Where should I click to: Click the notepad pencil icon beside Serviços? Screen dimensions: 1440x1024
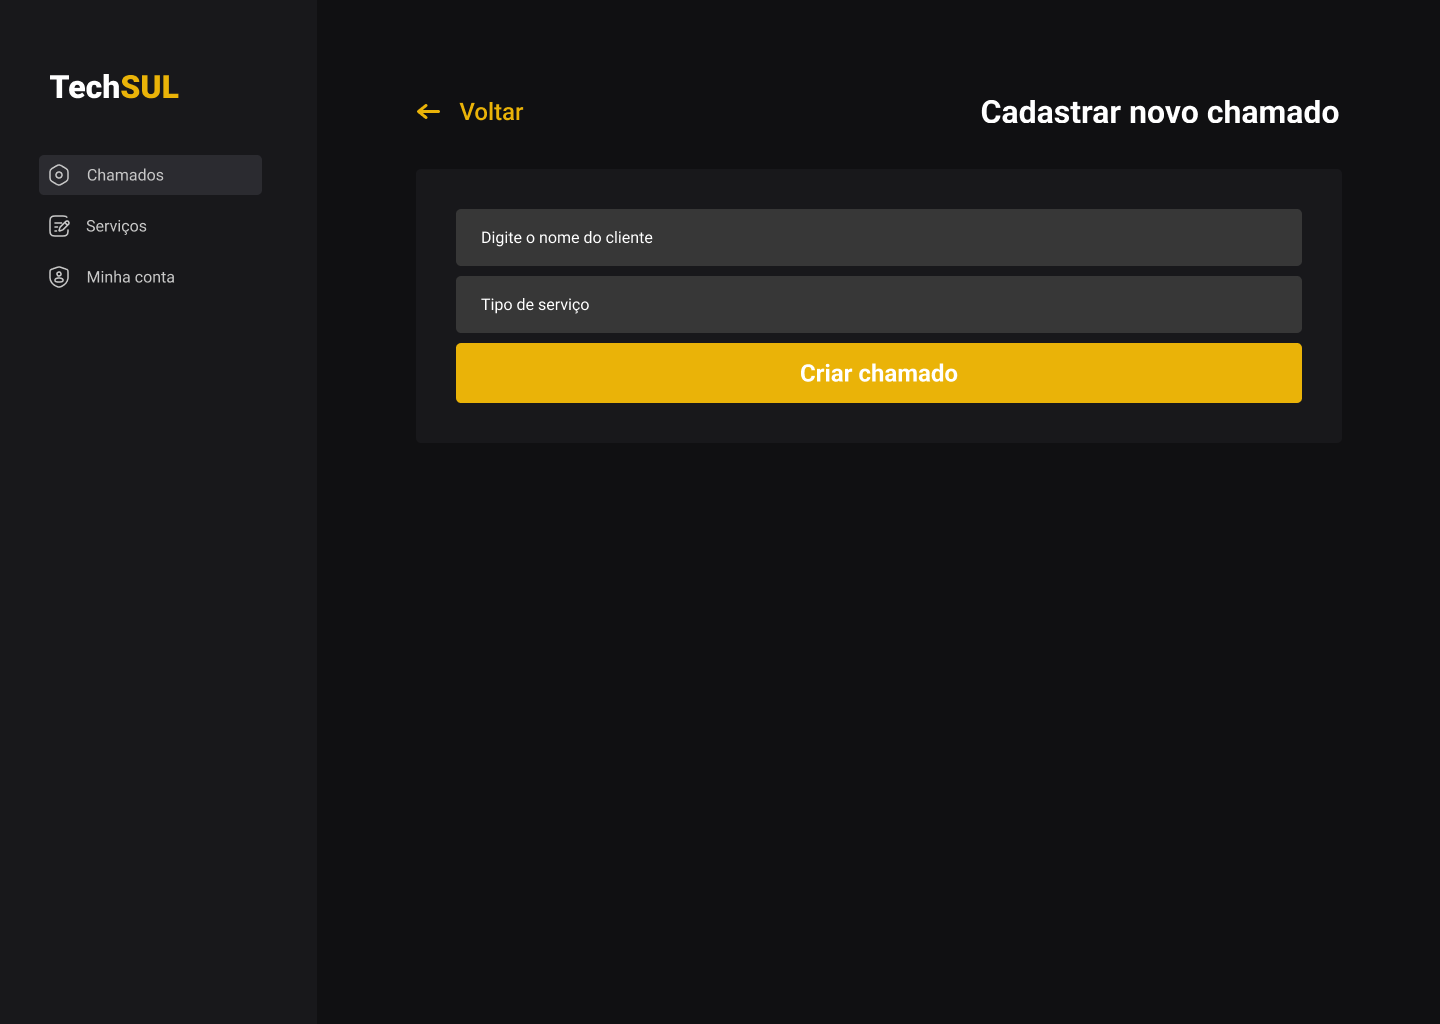[x=59, y=226]
